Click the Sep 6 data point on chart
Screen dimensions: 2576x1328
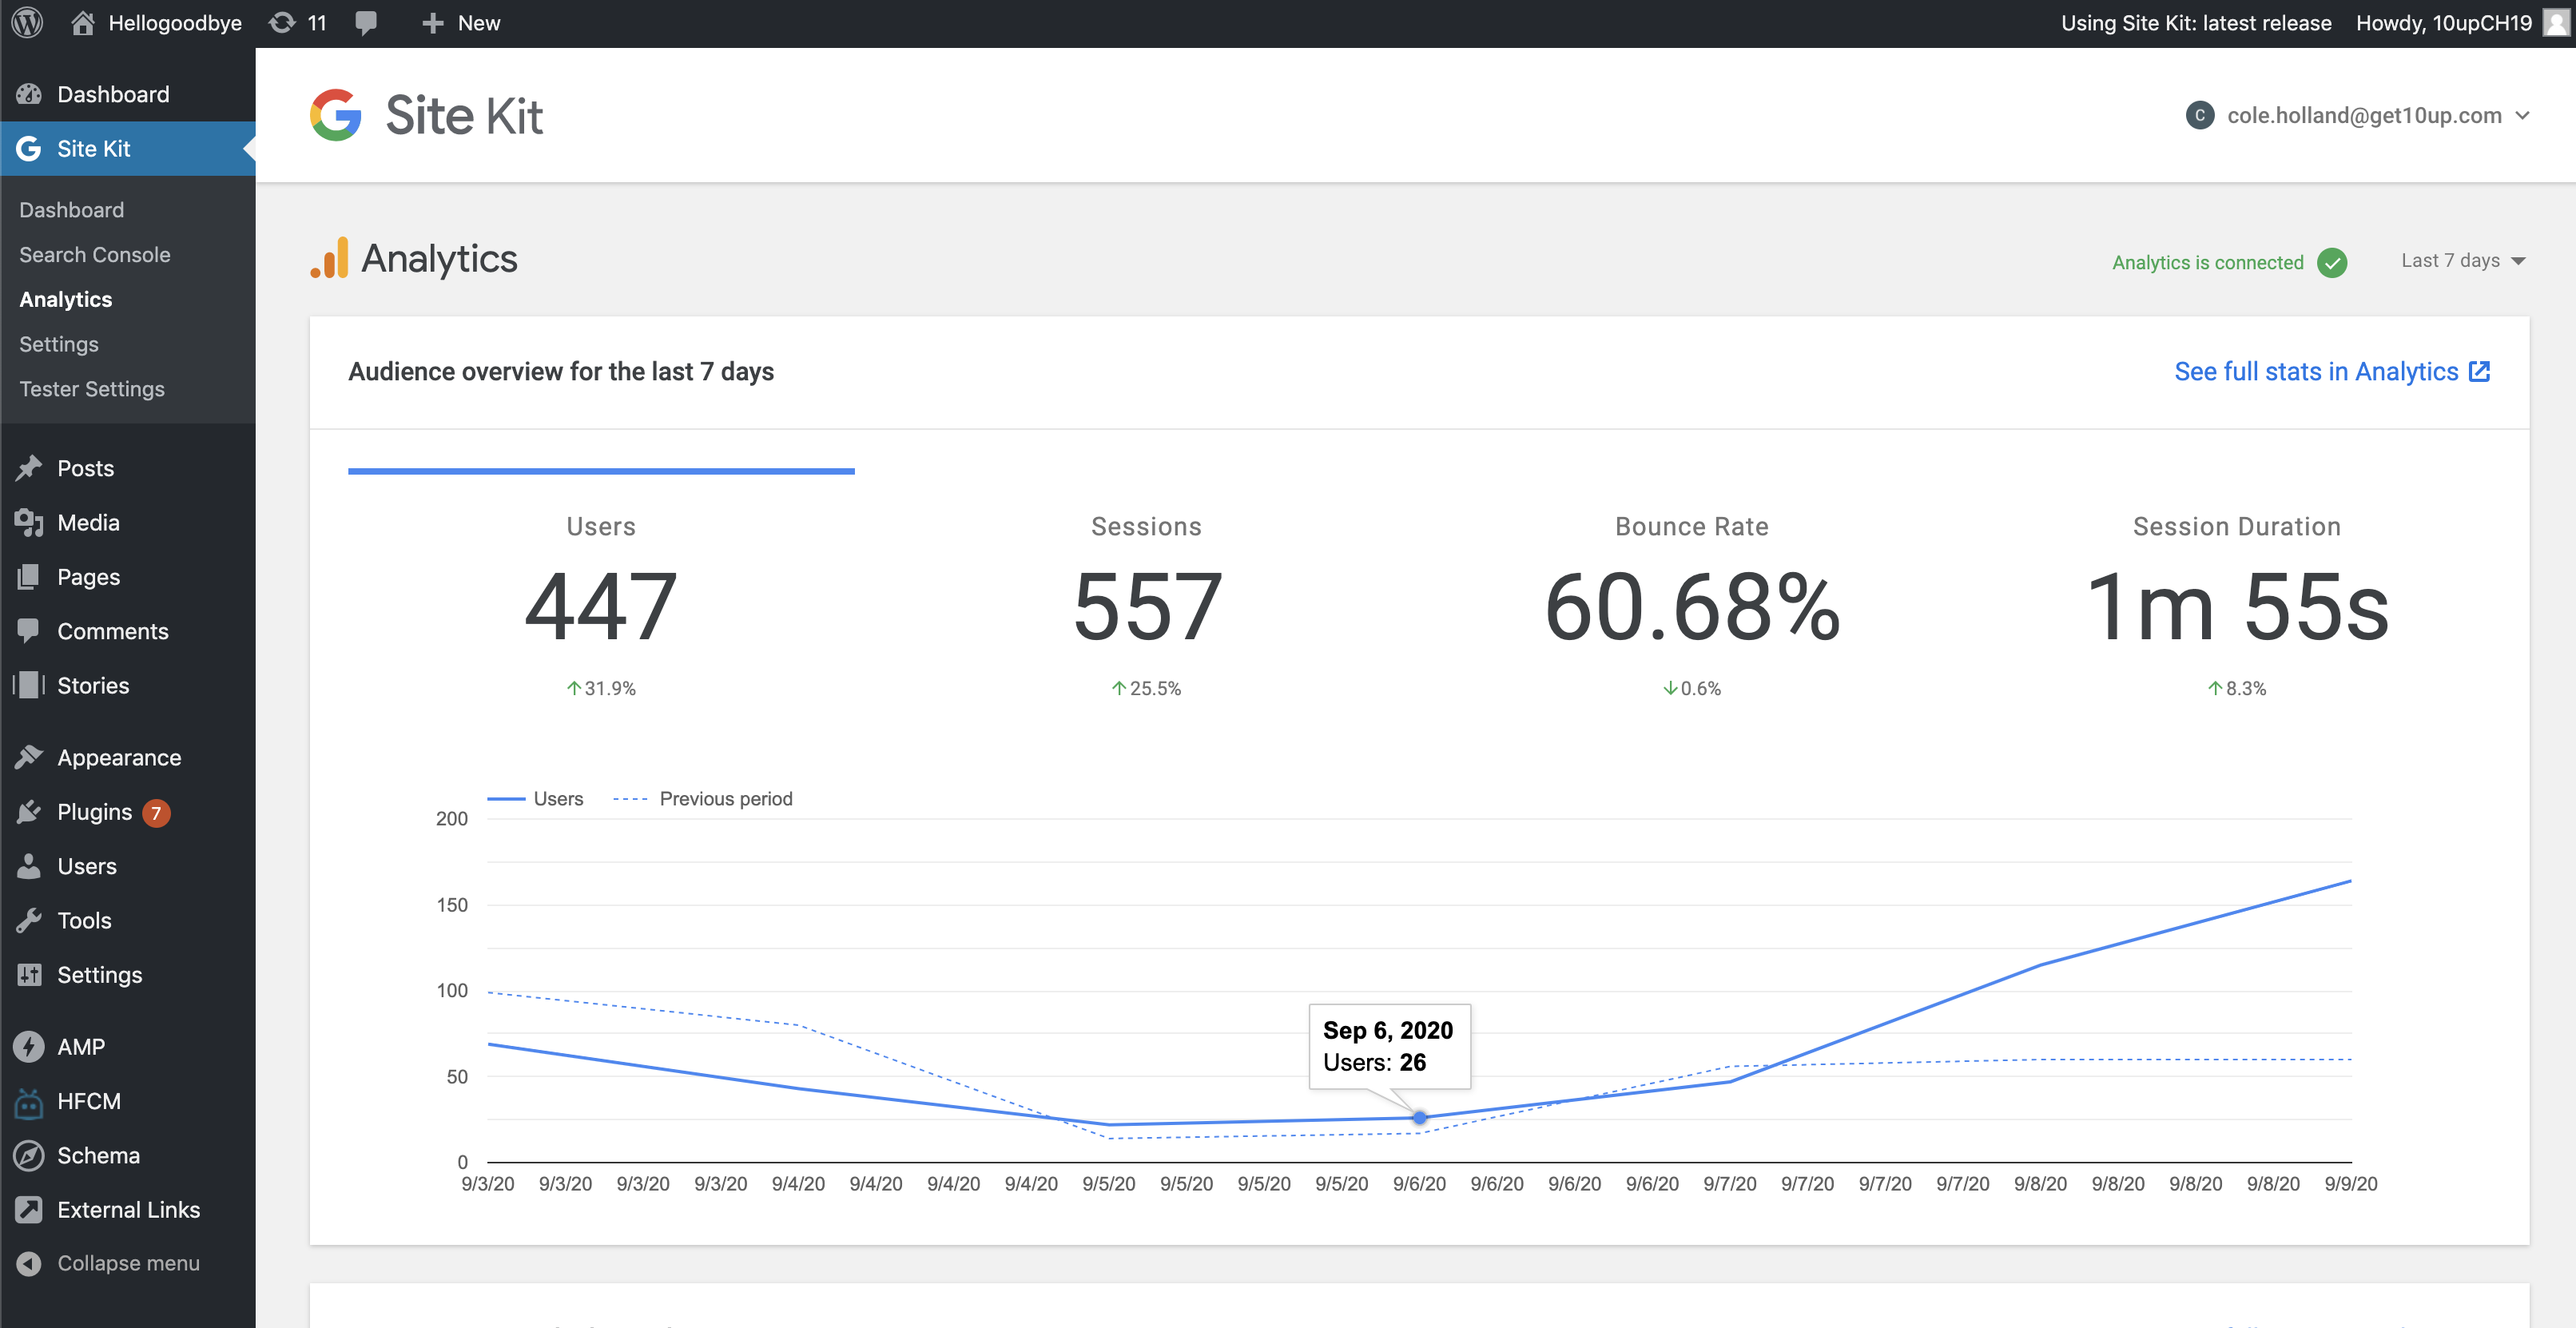1420,1118
